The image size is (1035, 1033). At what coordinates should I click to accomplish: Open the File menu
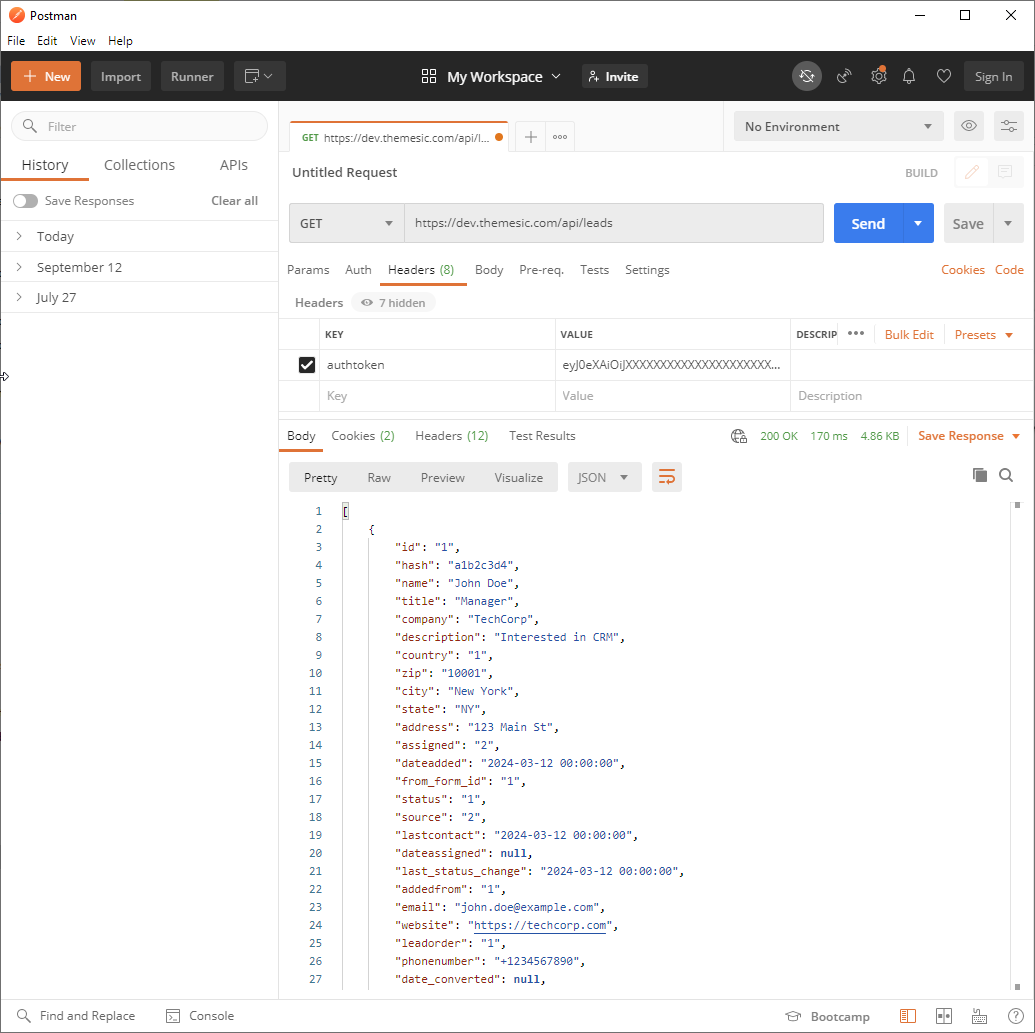tap(16, 41)
